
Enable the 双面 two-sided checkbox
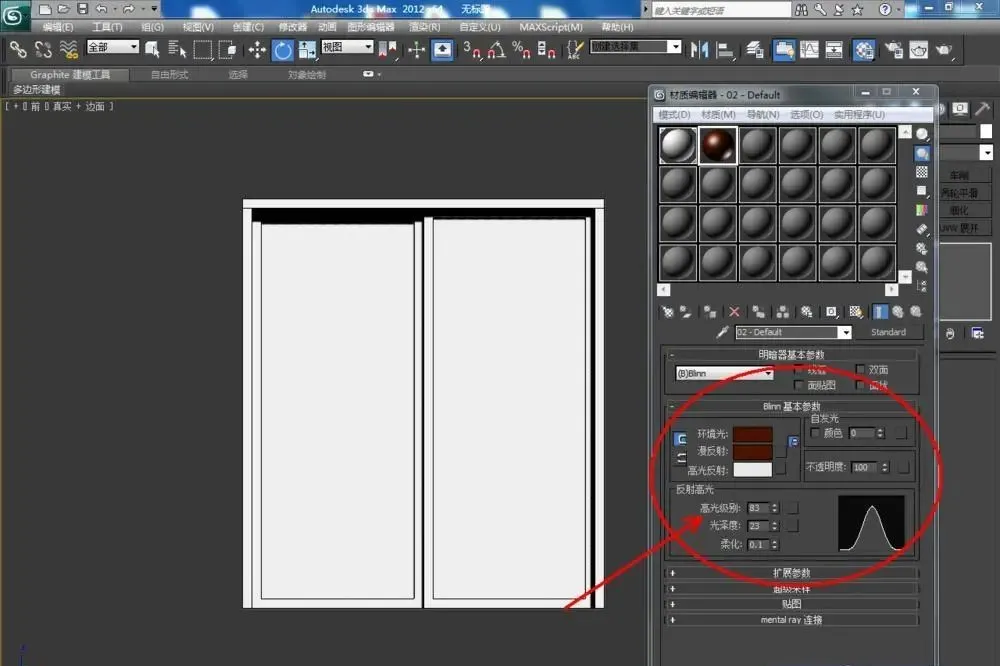[860, 369]
